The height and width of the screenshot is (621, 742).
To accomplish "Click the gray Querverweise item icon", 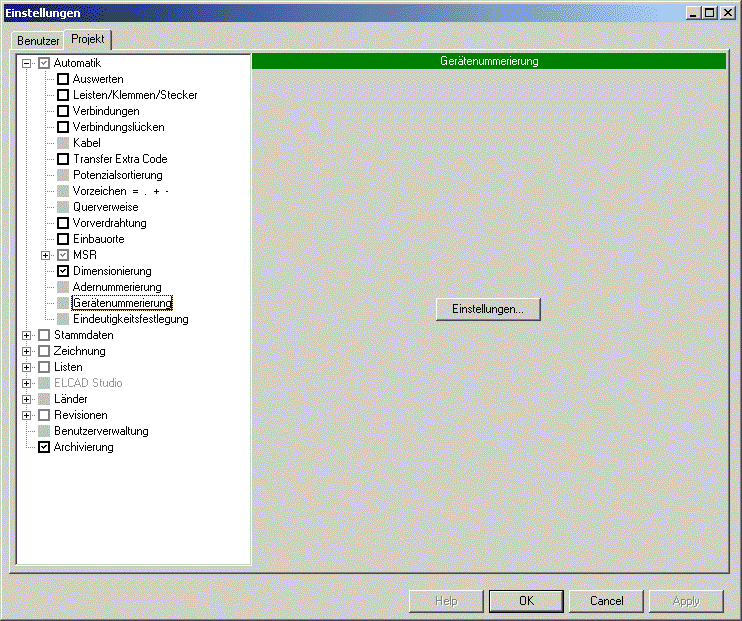I will 63,207.
